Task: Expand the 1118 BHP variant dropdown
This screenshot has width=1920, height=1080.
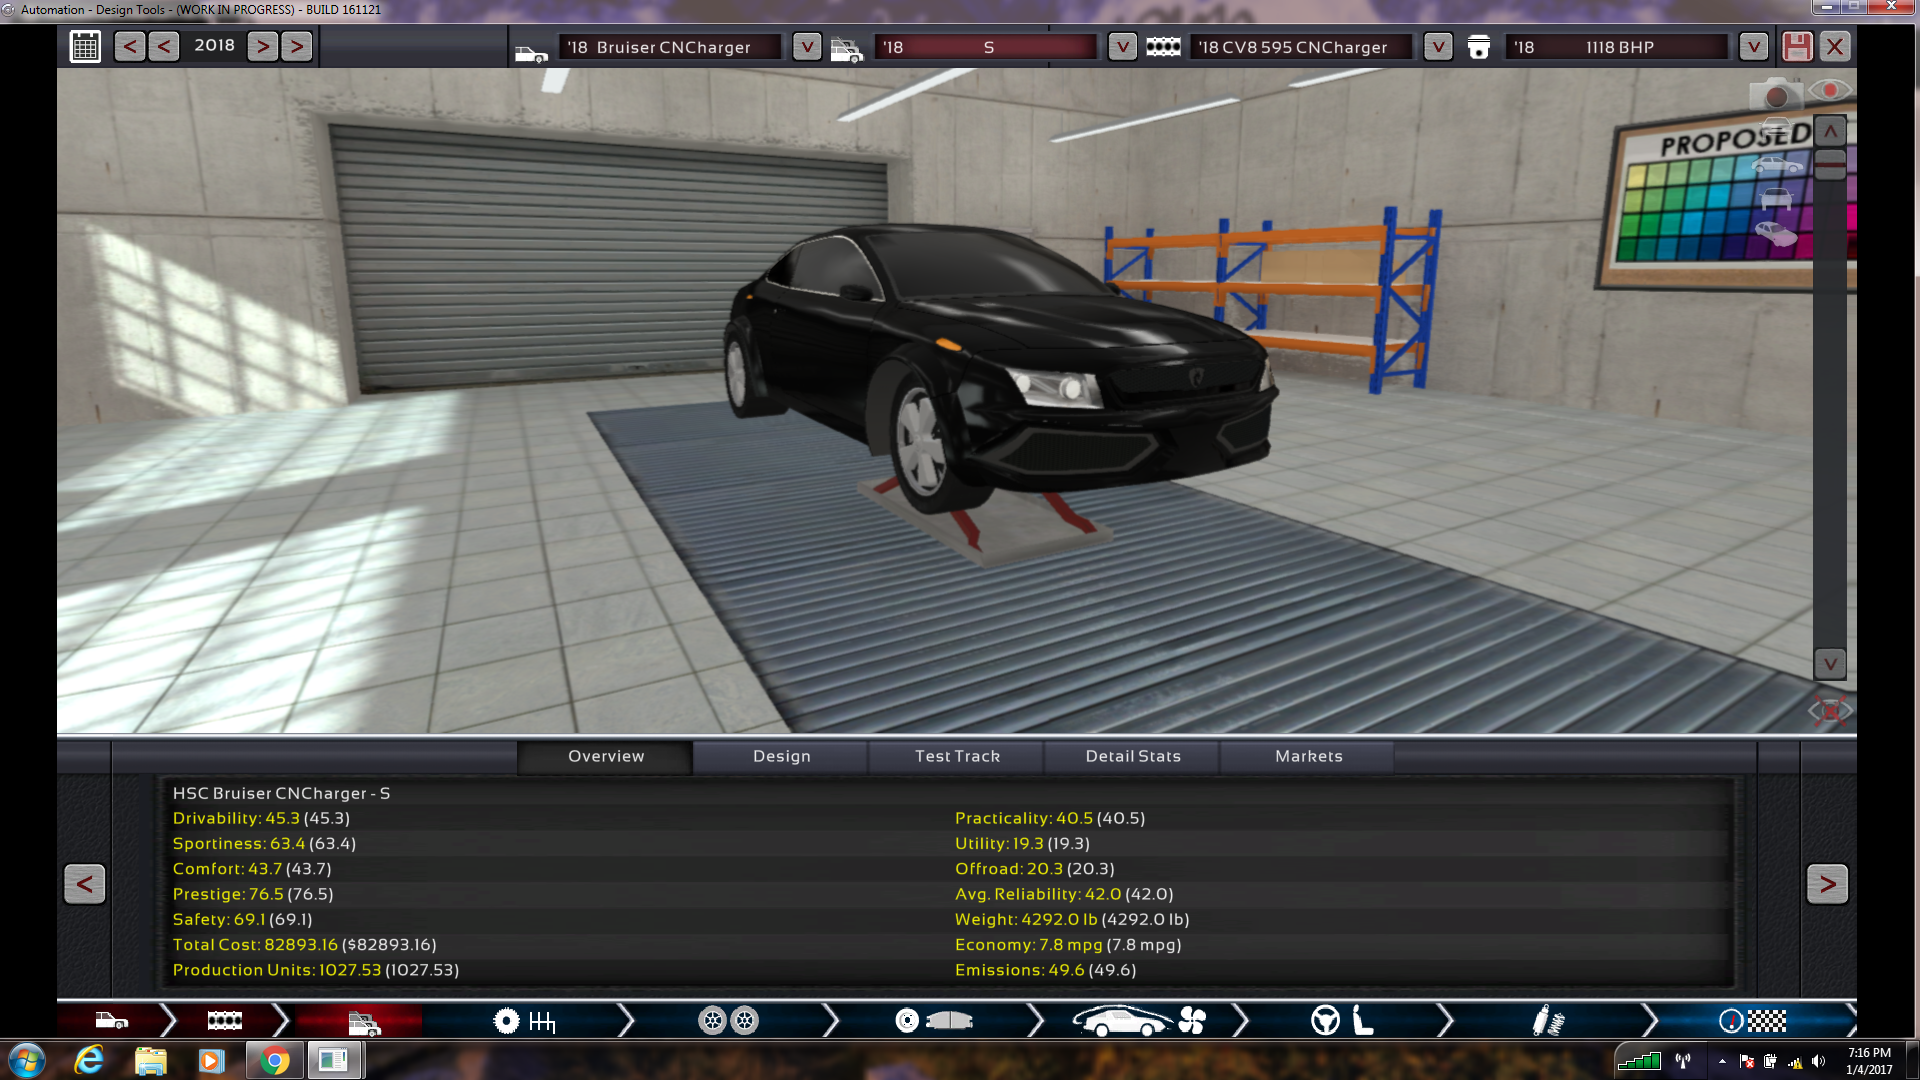Action: coord(1752,47)
